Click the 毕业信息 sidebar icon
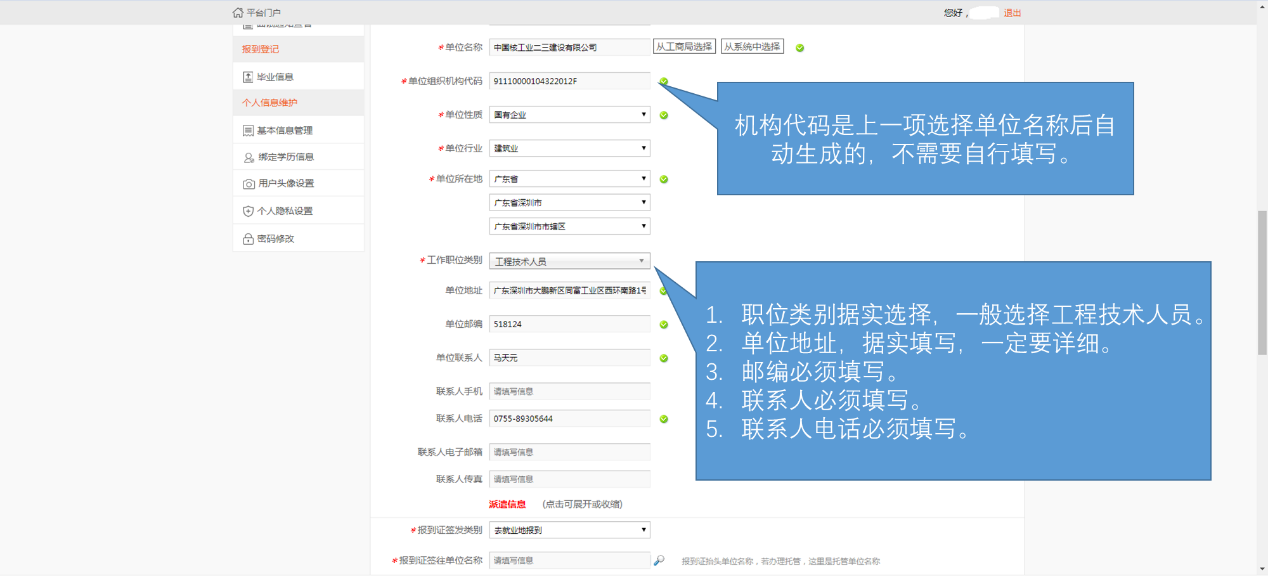 pos(248,77)
